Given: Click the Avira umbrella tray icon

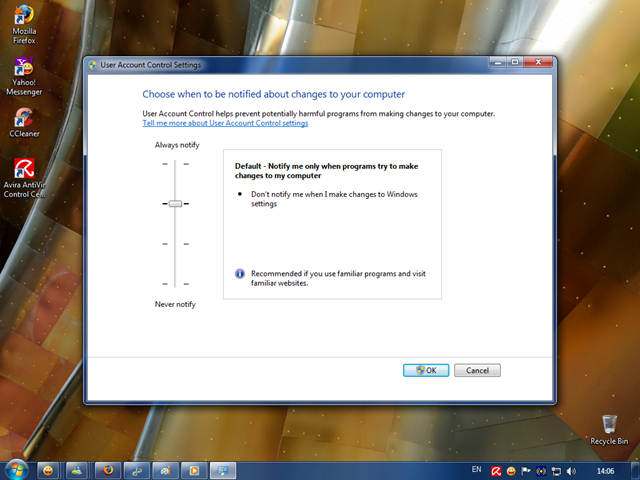Looking at the screenshot, I should click(x=495, y=470).
